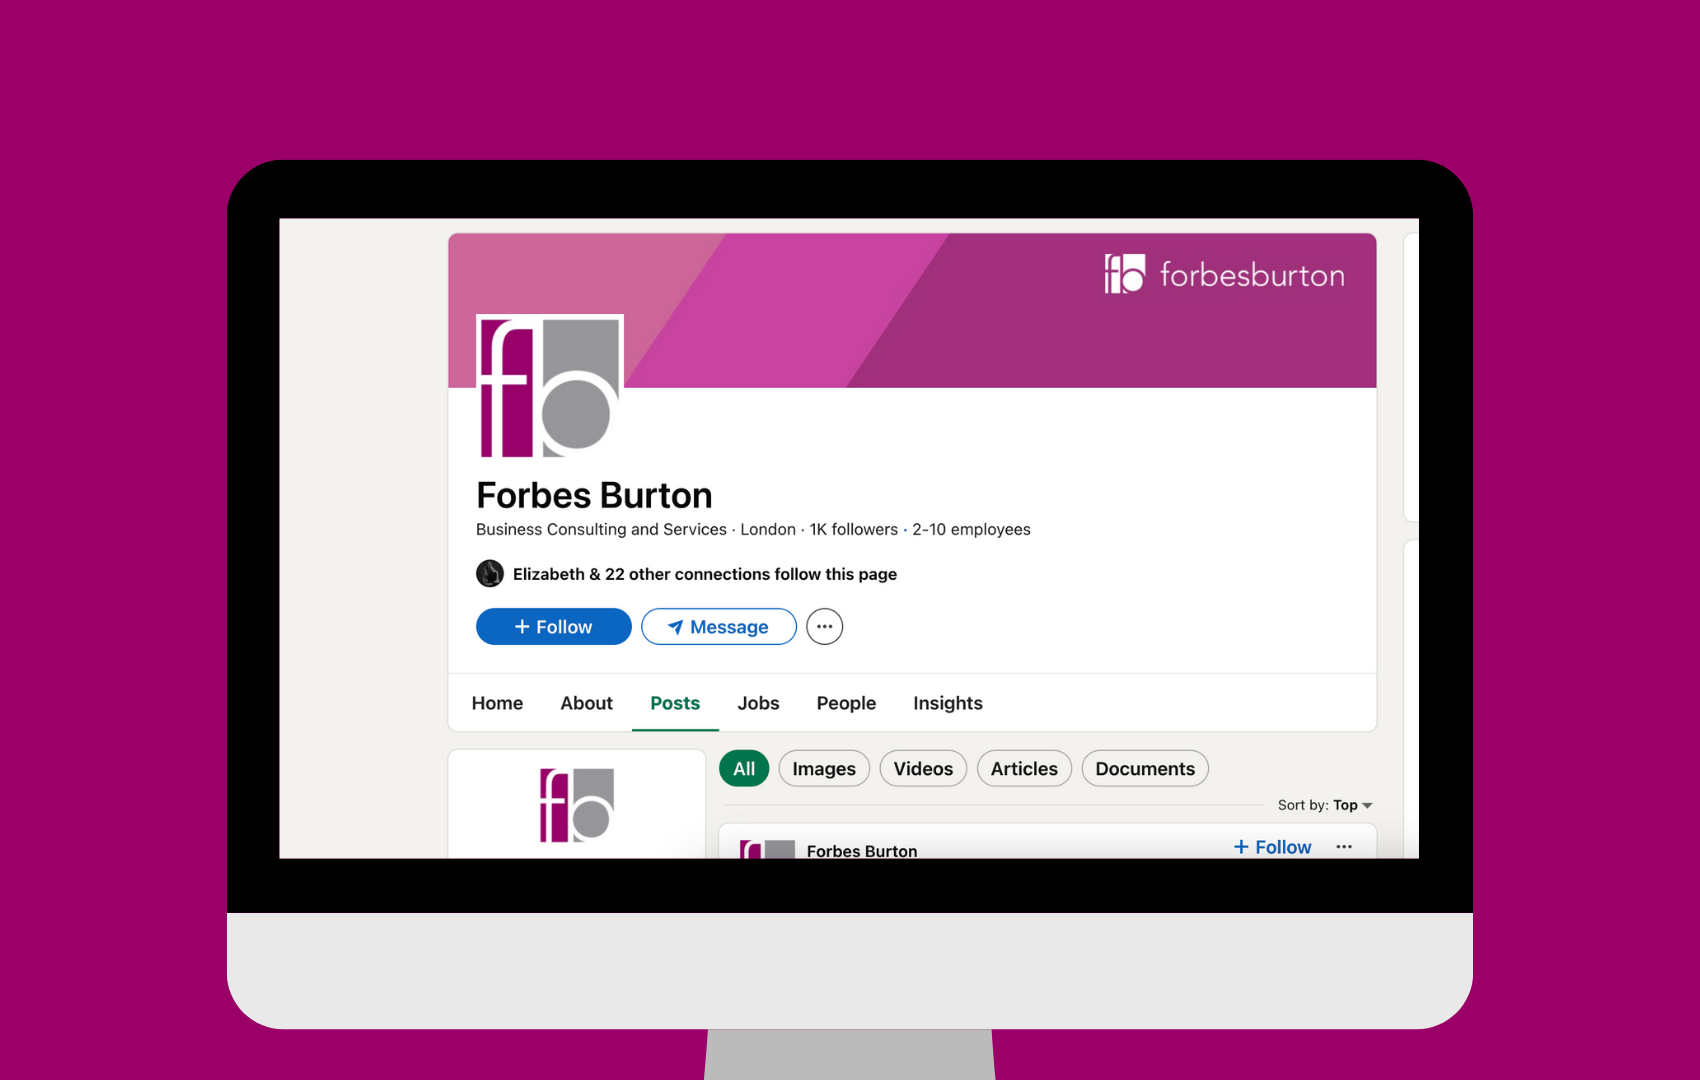View the Insights tab
The image size is (1700, 1080).
(948, 703)
